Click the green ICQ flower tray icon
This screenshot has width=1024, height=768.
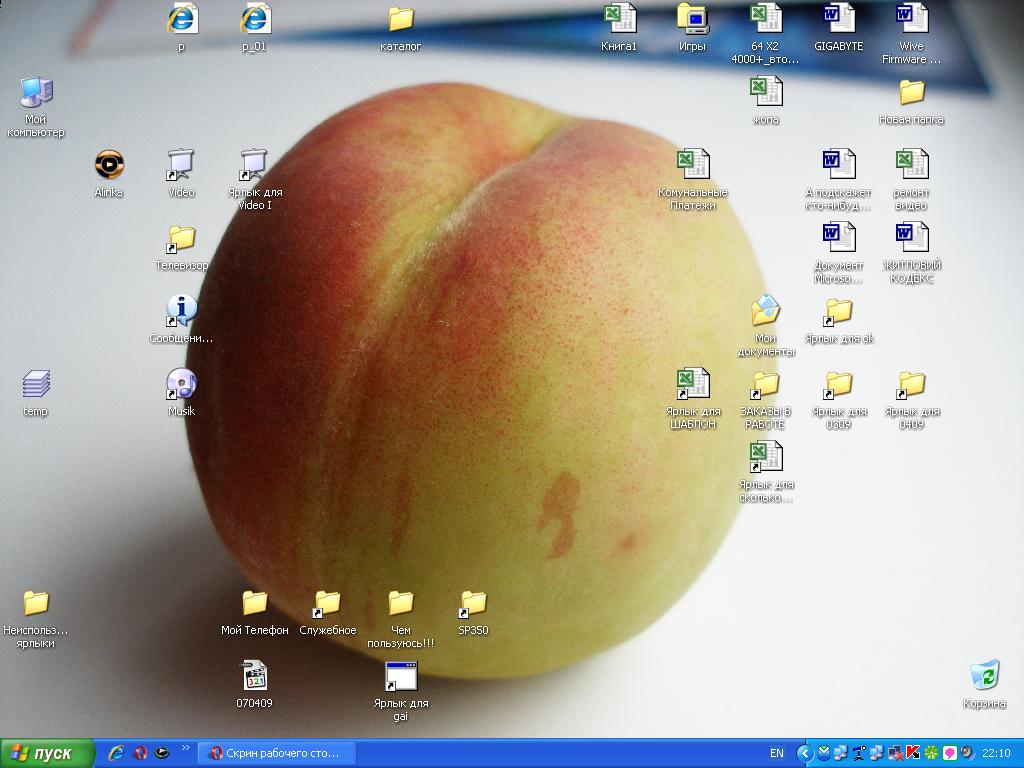(931, 753)
